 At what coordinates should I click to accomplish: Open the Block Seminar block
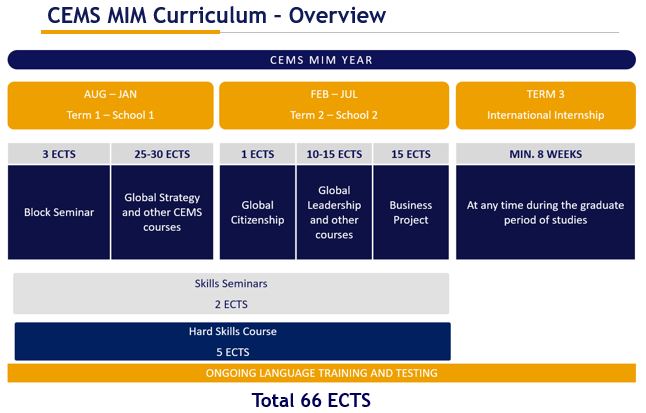coord(58,212)
